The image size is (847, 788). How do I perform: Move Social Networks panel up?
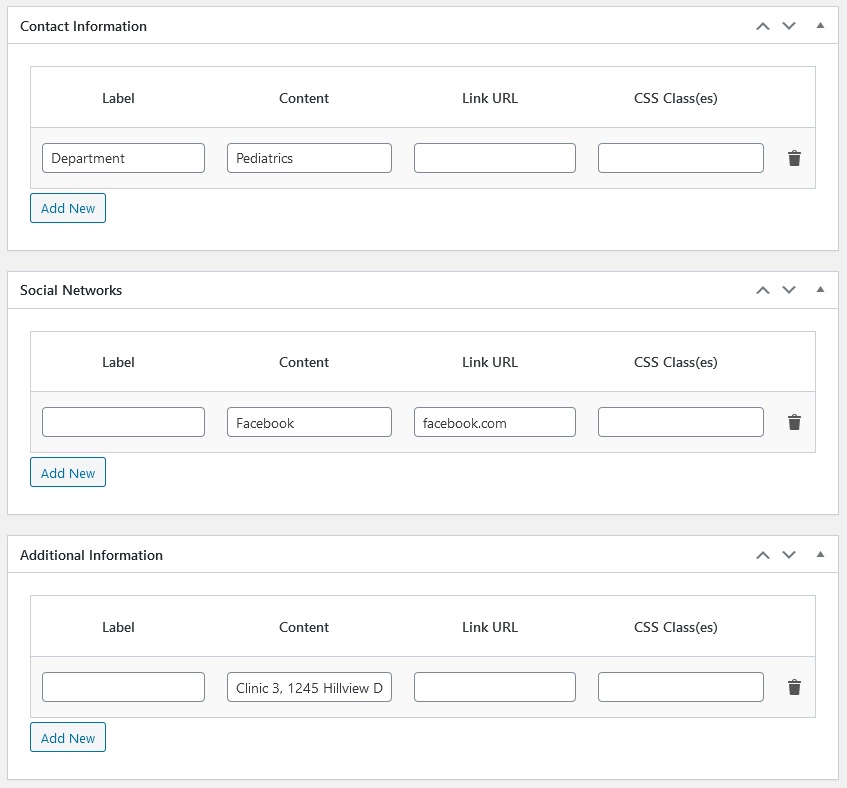(x=763, y=290)
